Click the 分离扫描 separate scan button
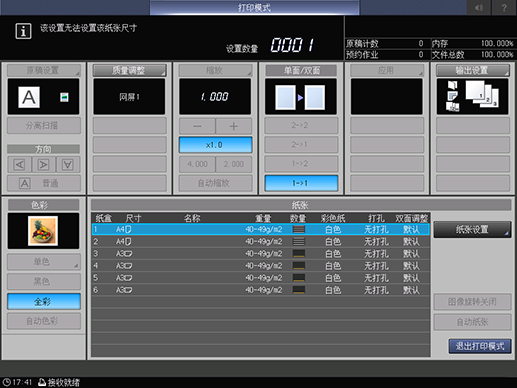The width and height of the screenshot is (517, 388). (x=44, y=126)
